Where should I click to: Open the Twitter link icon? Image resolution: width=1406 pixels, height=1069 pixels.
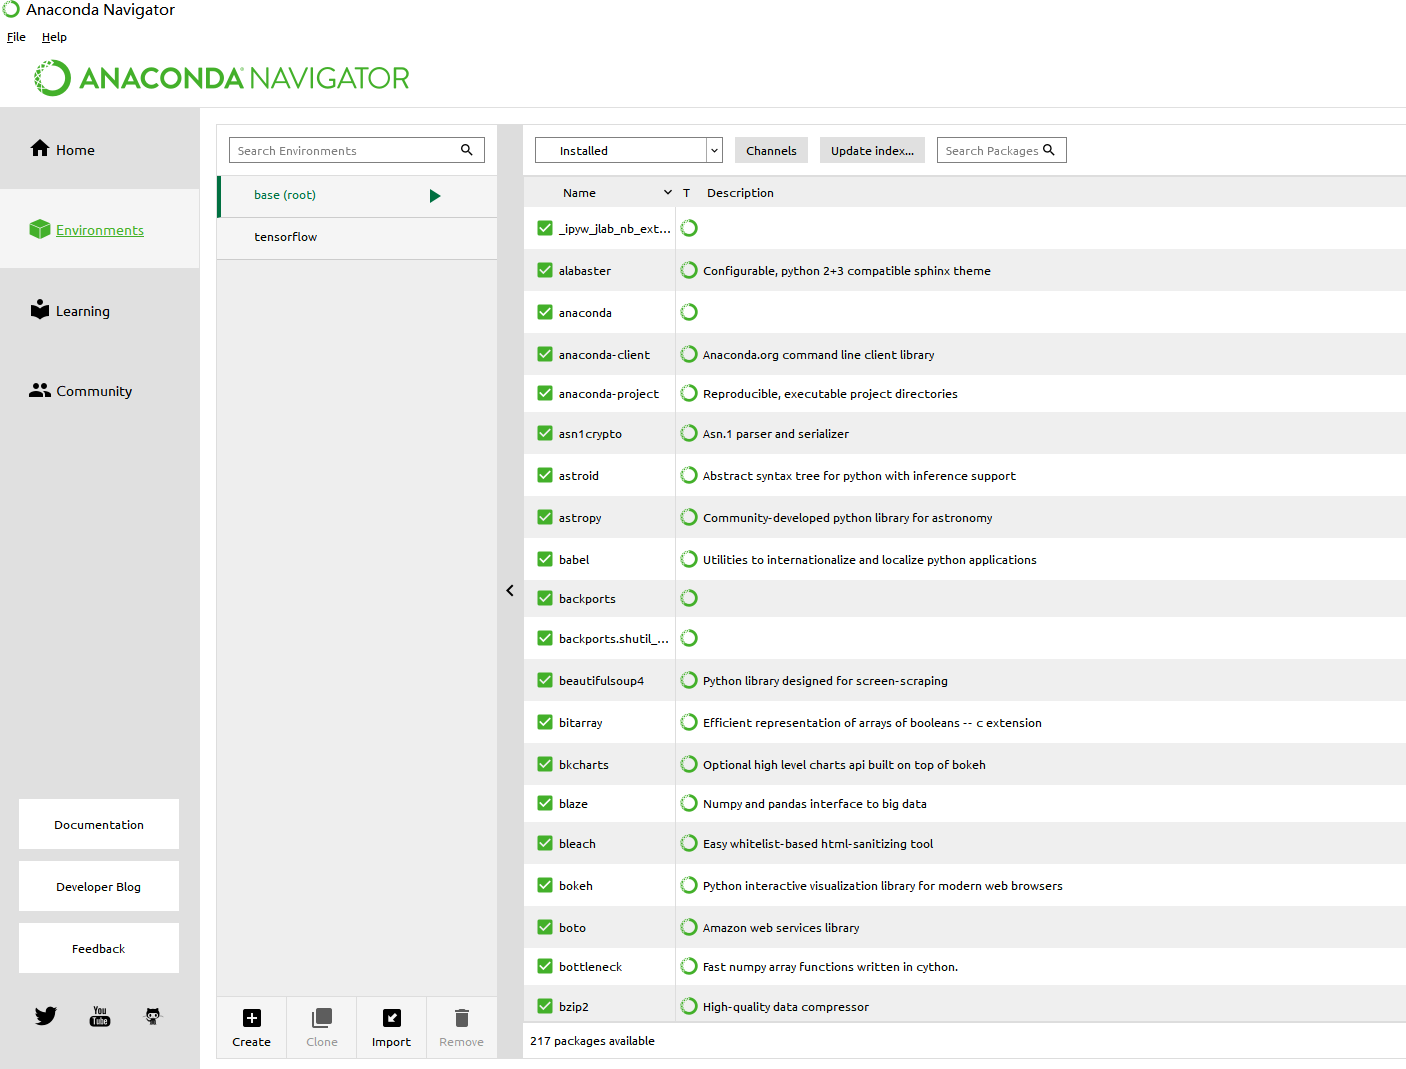(x=46, y=1016)
